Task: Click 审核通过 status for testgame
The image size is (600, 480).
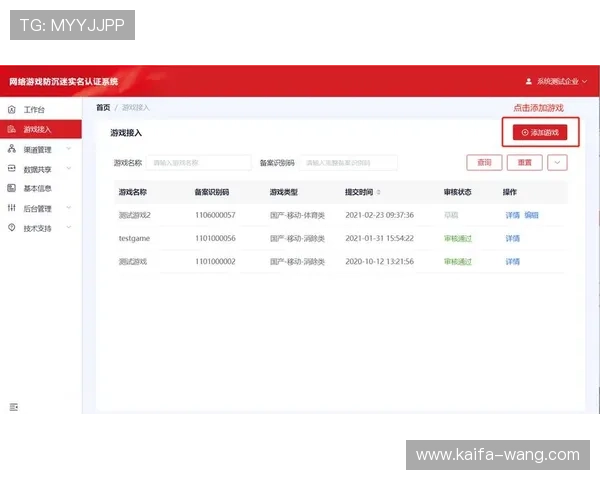Action: [458, 239]
